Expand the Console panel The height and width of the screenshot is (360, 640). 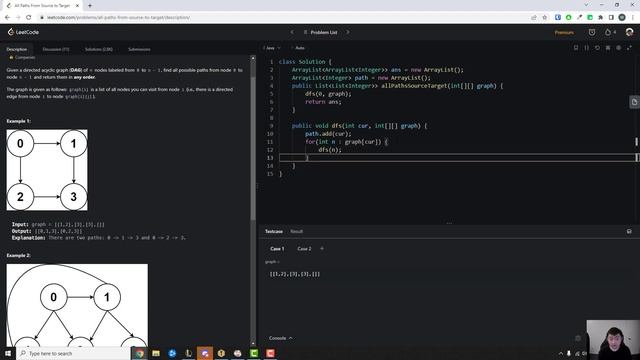click(280, 338)
